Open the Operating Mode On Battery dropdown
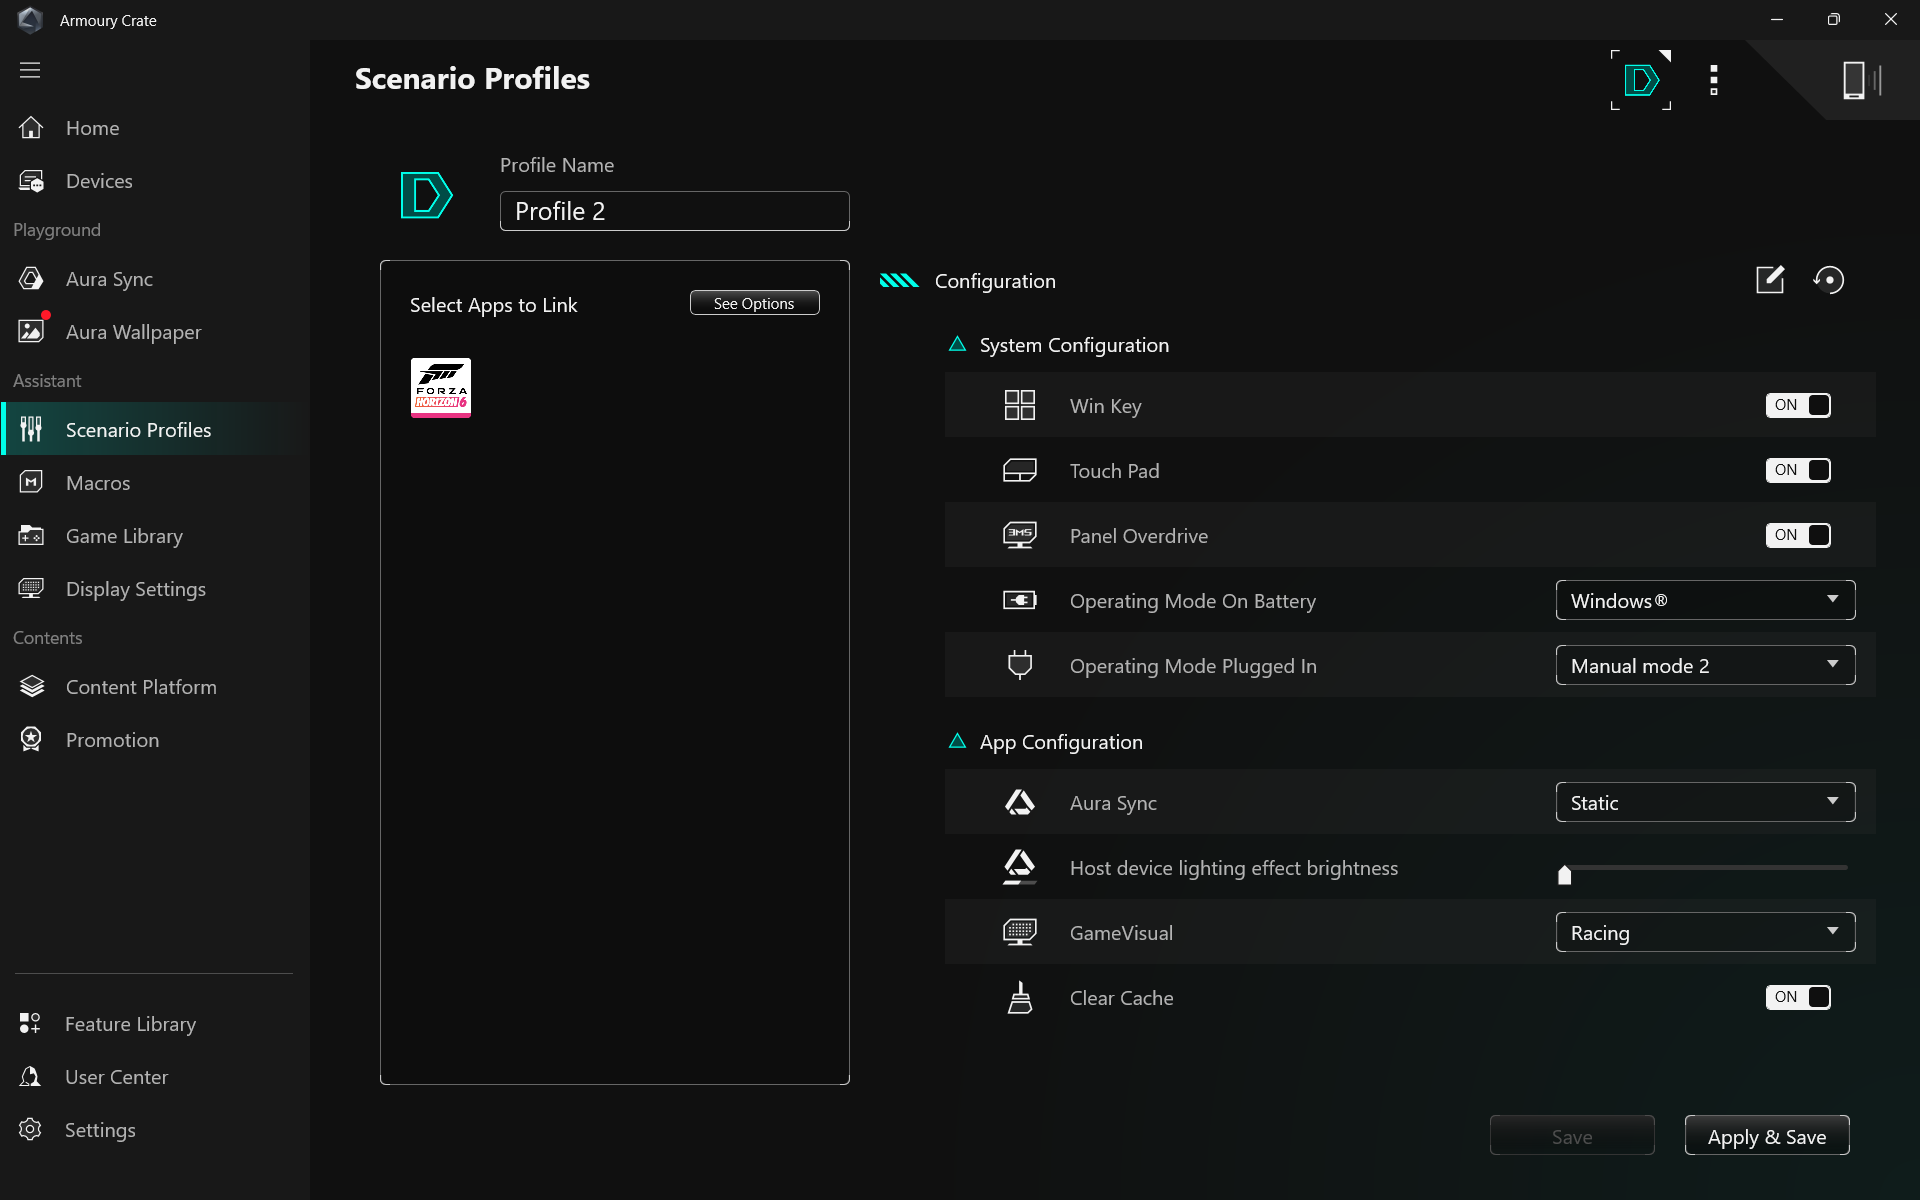 pyautogui.click(x=1705, y=600)
